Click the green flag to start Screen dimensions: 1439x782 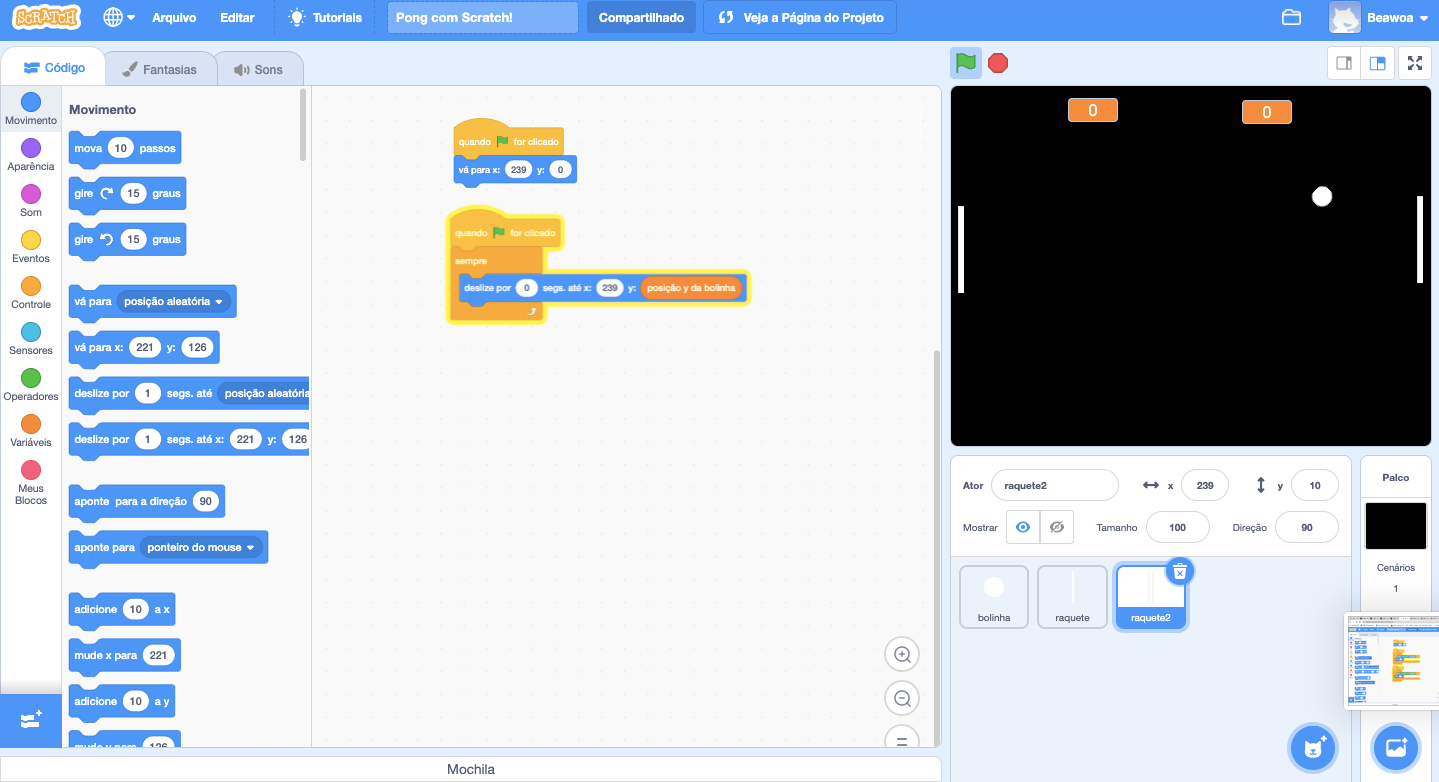pos(965,63)
